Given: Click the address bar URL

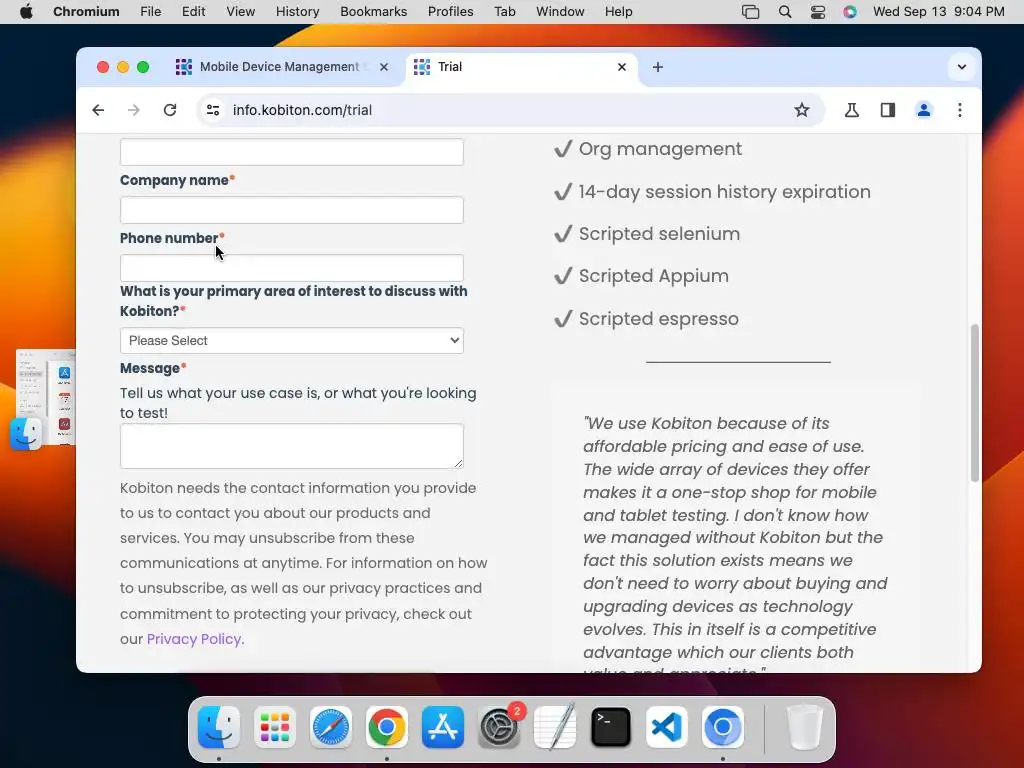Looking at the screenshot, I should (302, 110).
